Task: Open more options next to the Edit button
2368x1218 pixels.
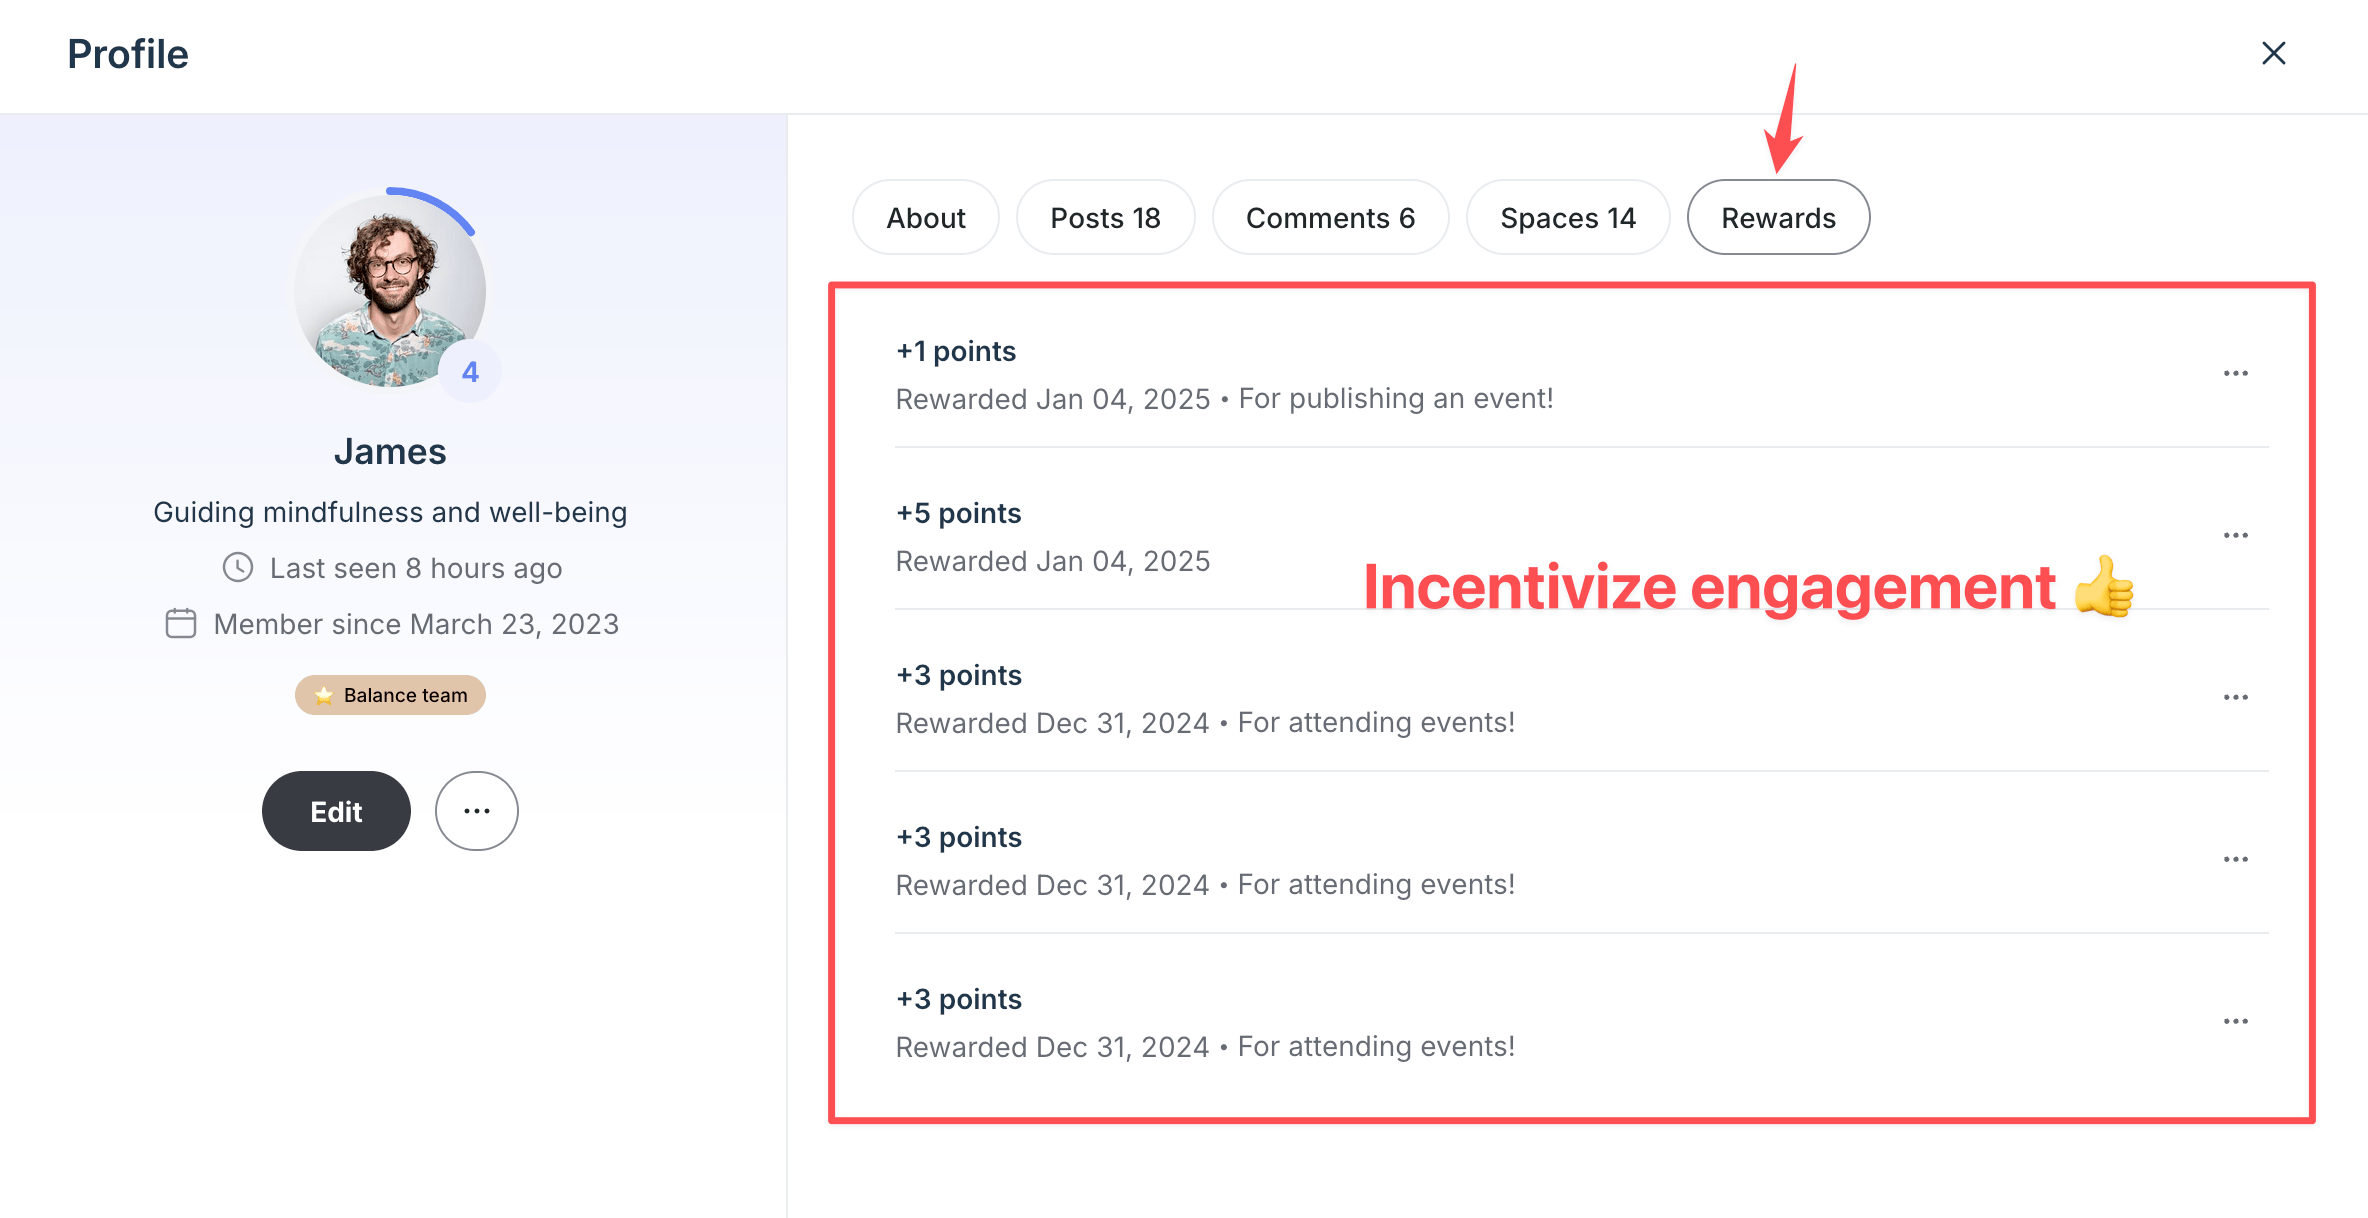Action: coord(476,811)
